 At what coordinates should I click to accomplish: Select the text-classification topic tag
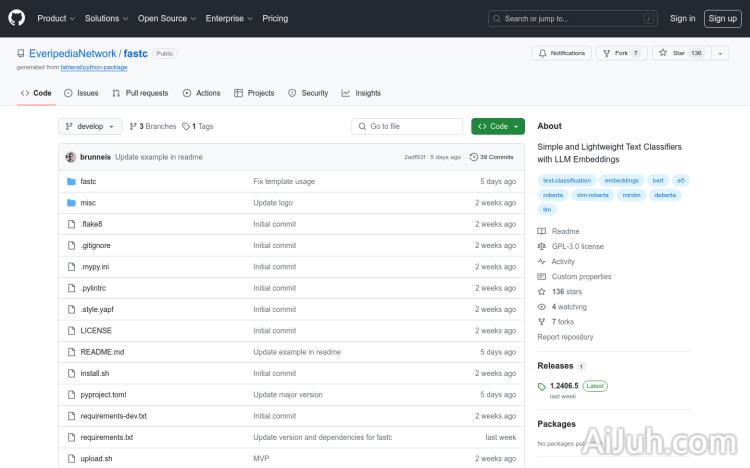click(565, 180)
